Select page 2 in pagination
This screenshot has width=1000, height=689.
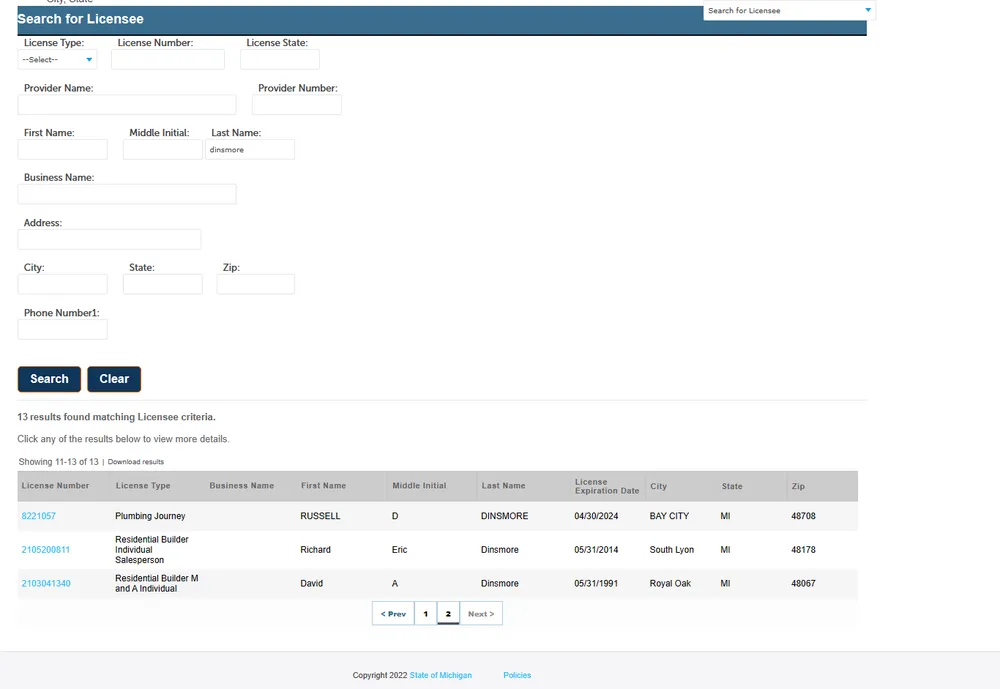point(448,614)
